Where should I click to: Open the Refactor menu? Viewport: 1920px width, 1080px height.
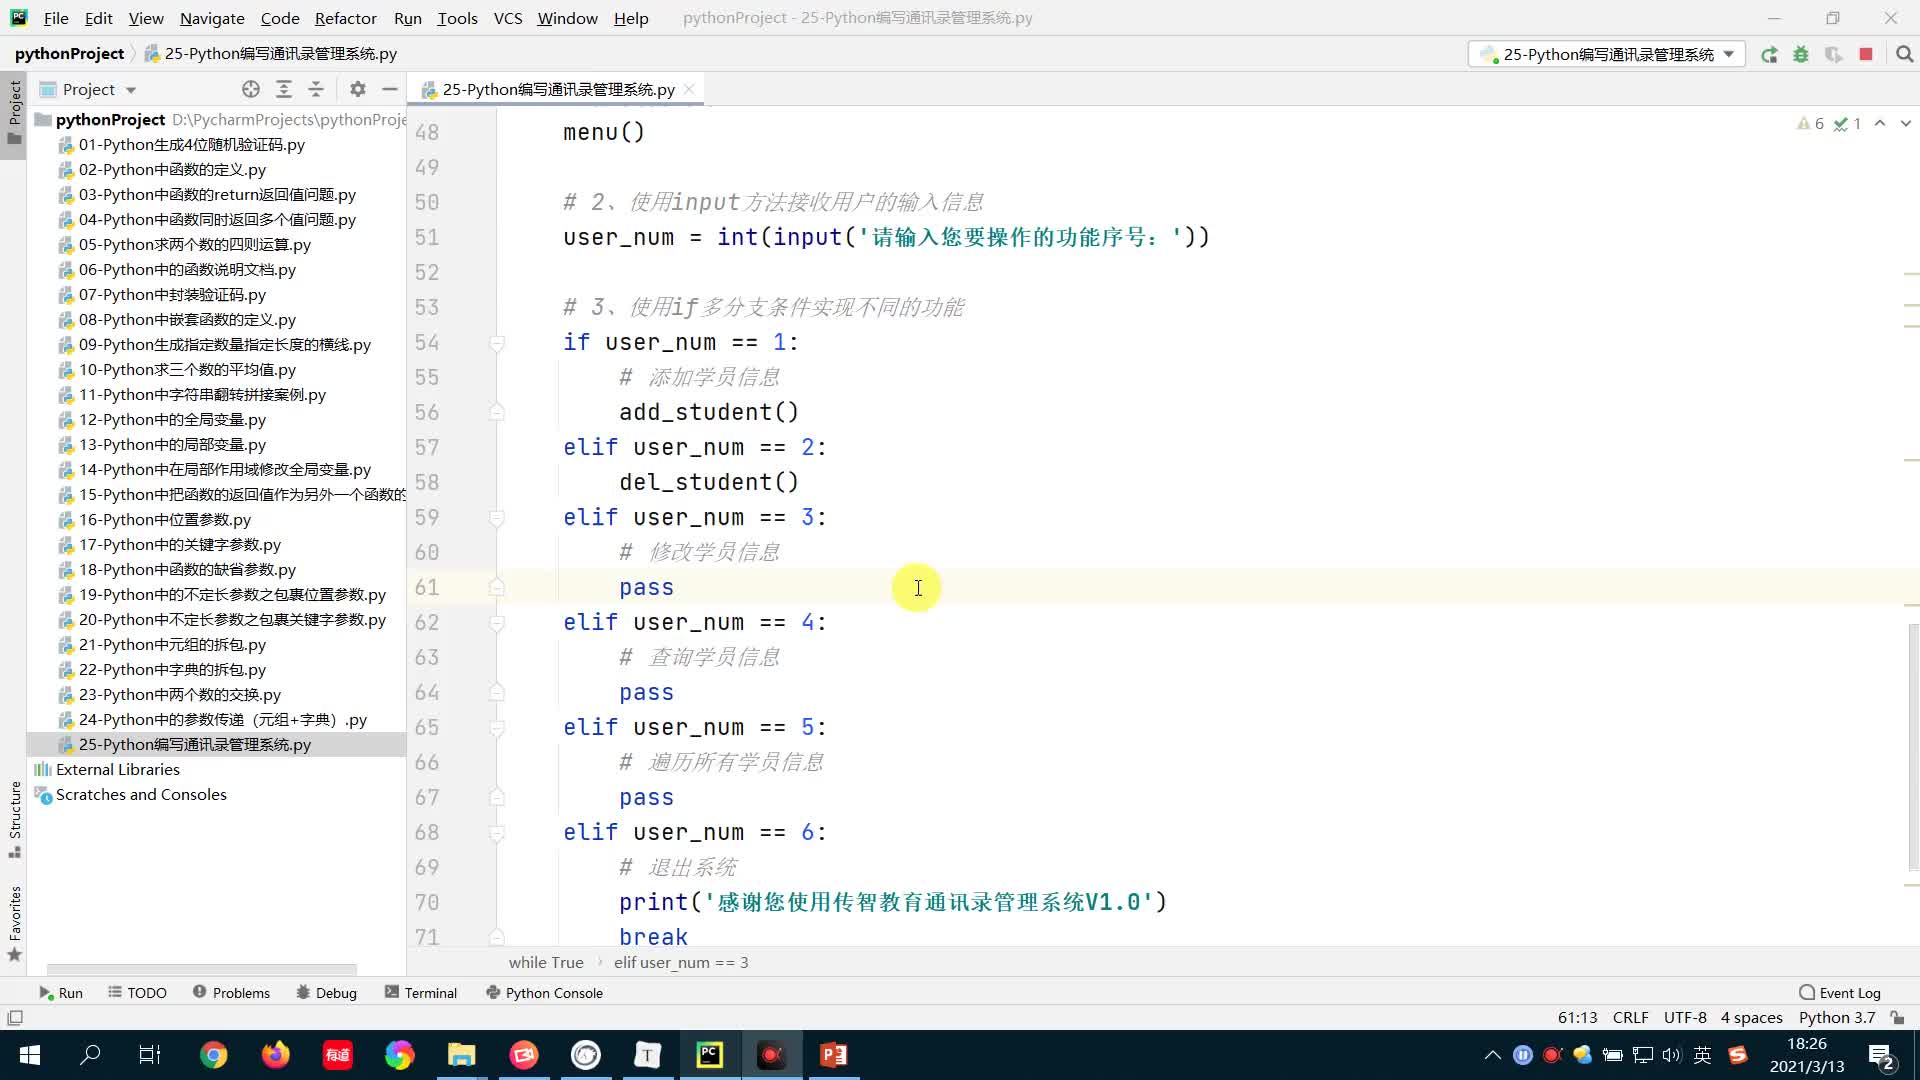pos(345,18)
